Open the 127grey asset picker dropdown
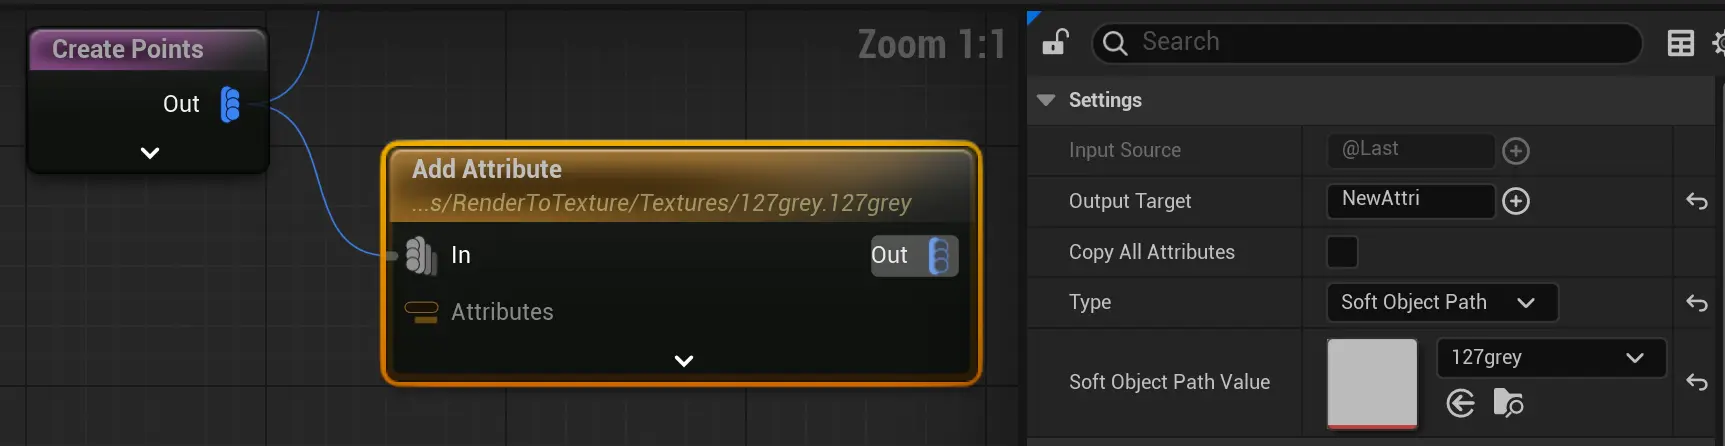This screenshot has height=446, width=1725. (x=1550, y=358)
